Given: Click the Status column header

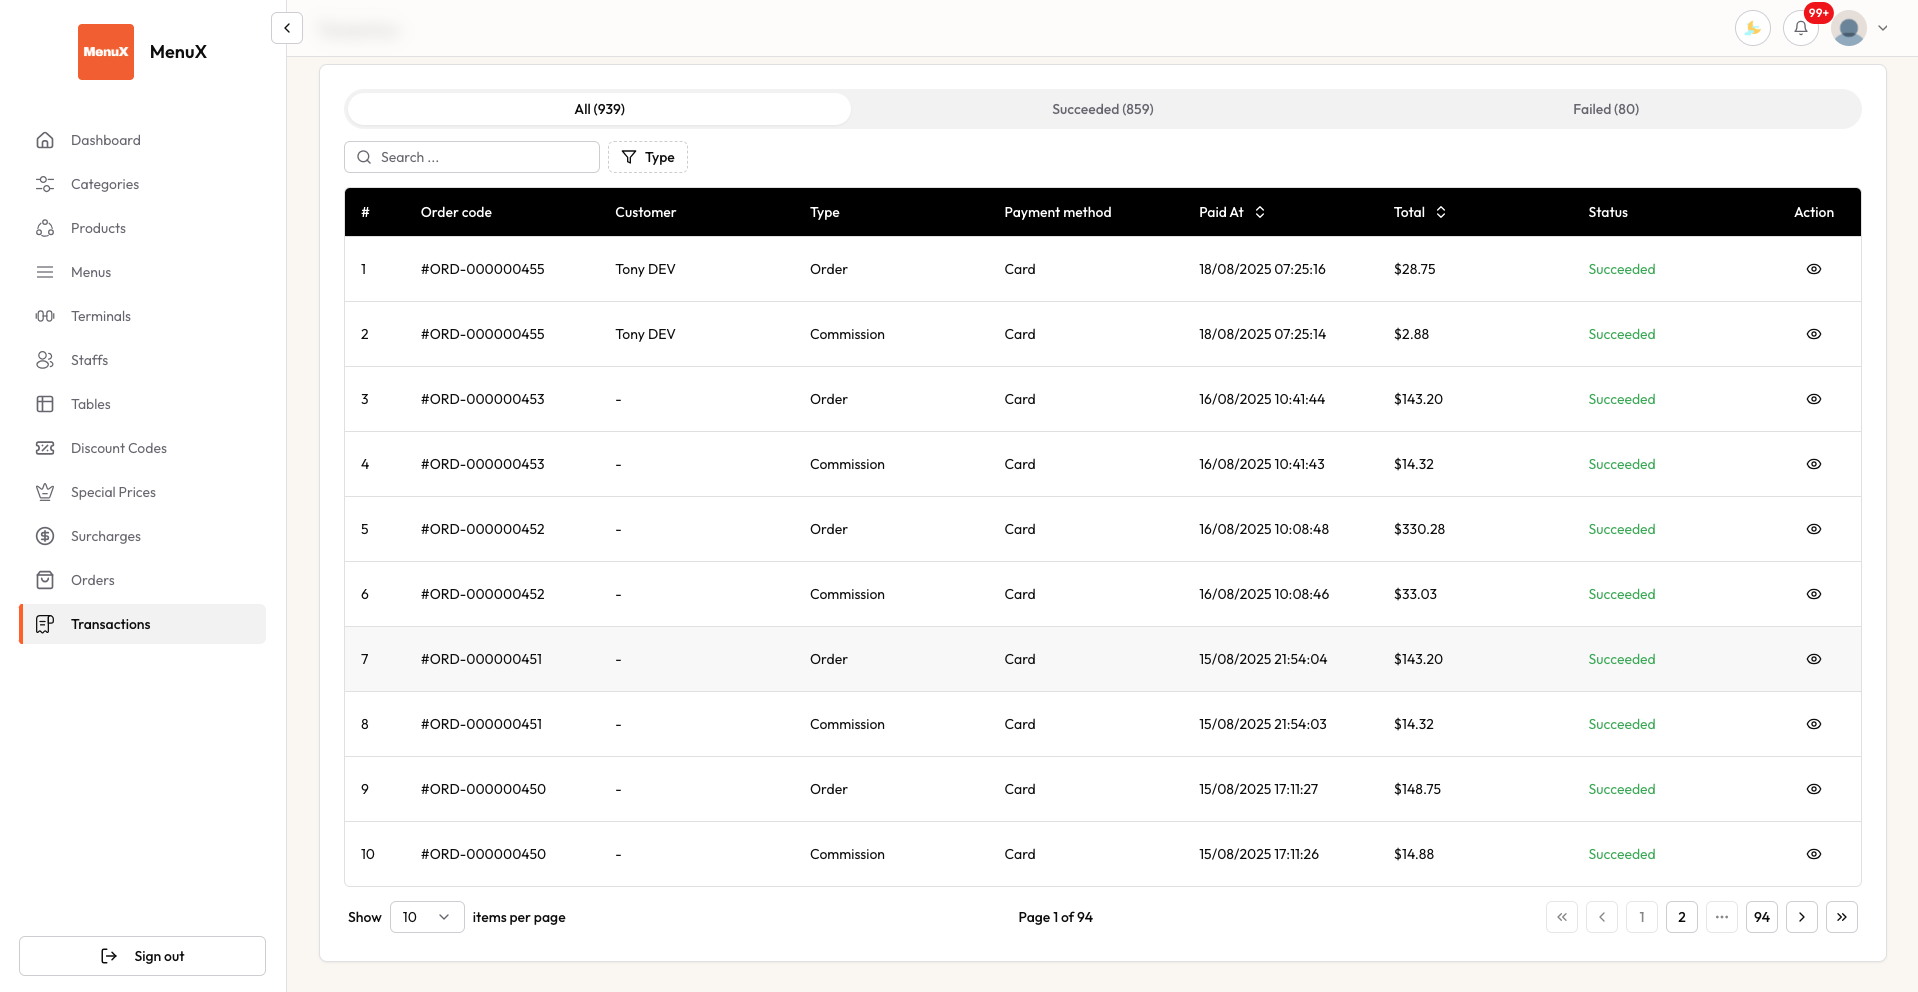Looking at the screenshot, I should (1607, 212).
